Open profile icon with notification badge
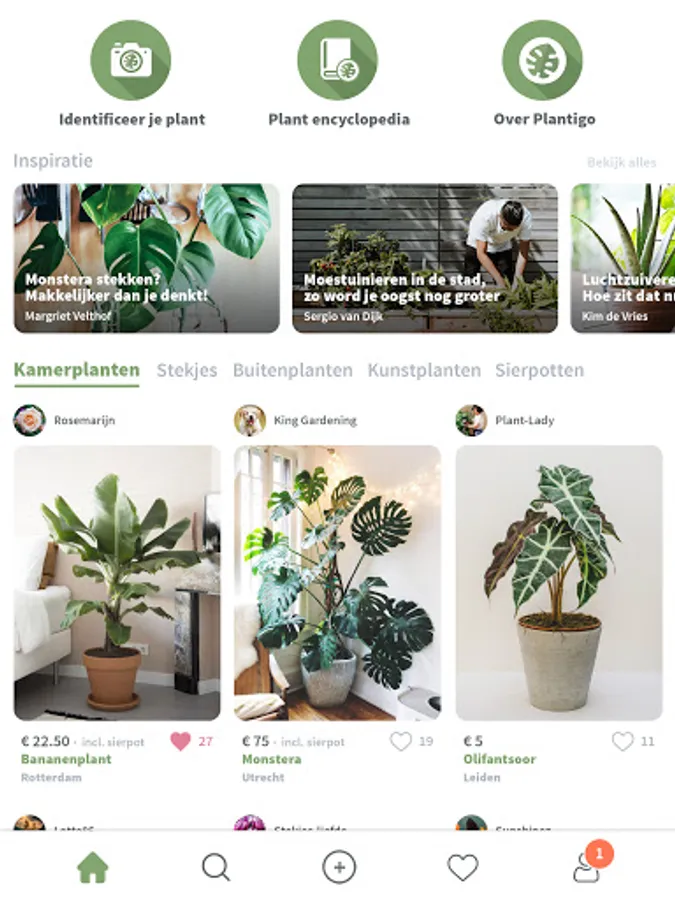This screenshot has height=900, width=675. 587,868
